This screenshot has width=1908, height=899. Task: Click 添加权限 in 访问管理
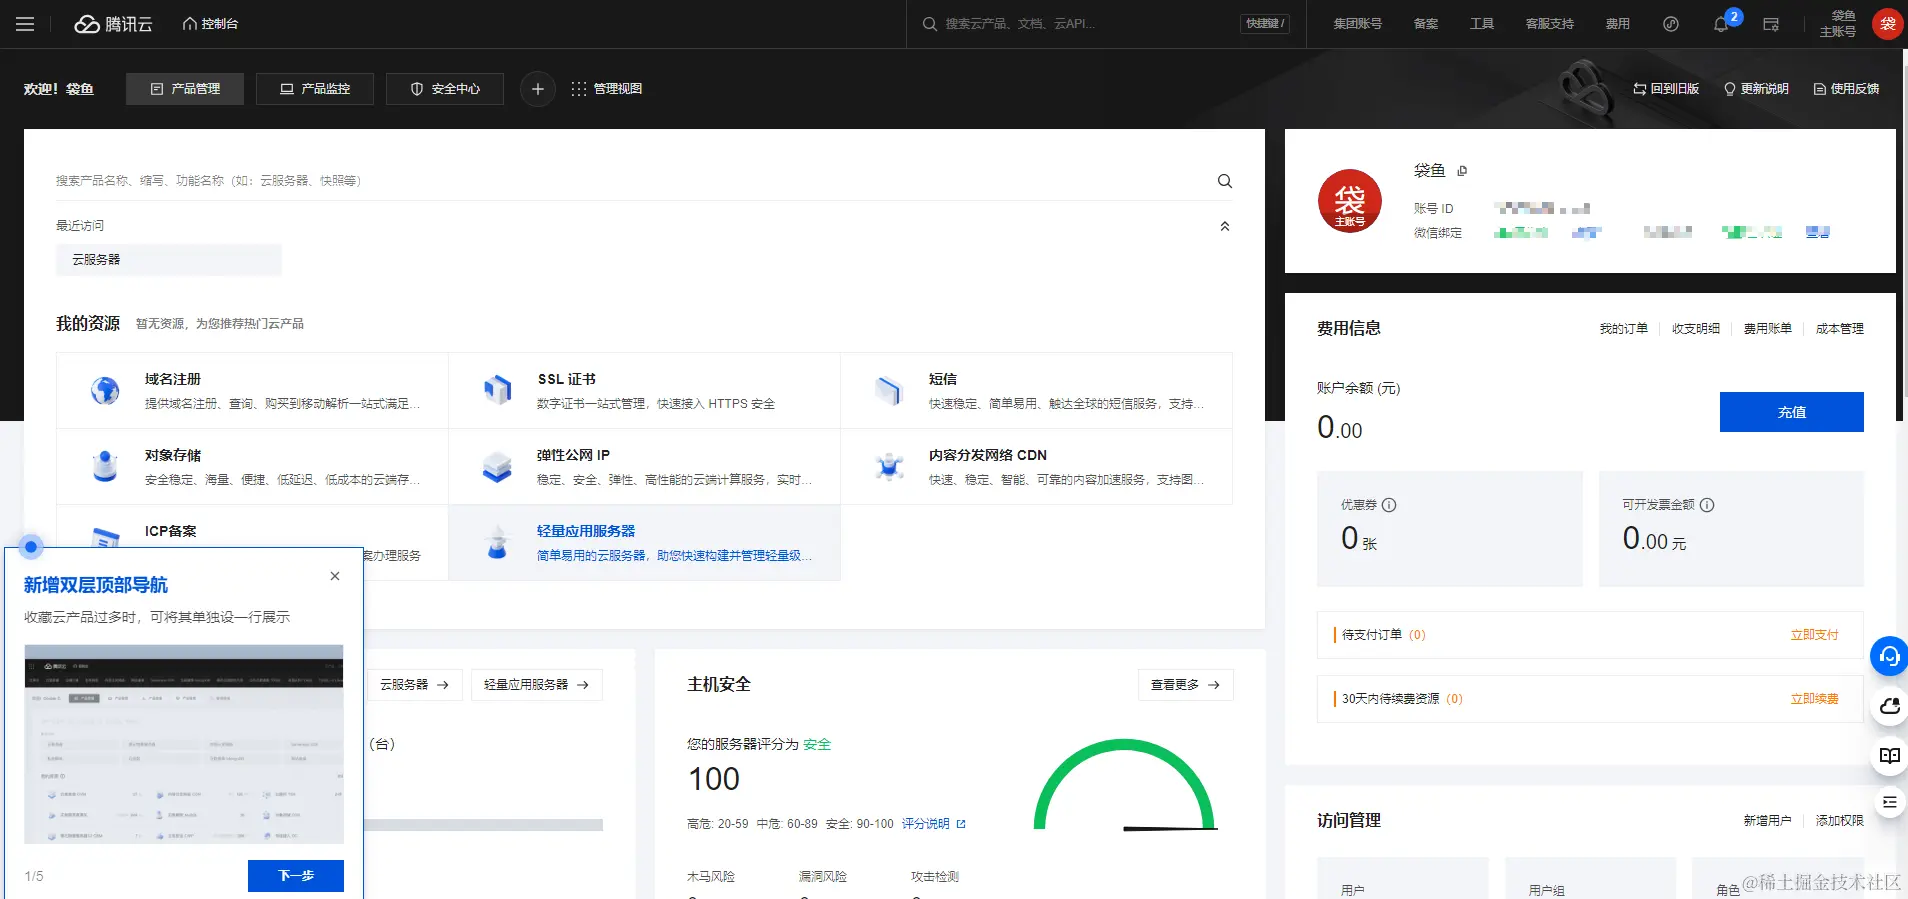pos(1840,821)
